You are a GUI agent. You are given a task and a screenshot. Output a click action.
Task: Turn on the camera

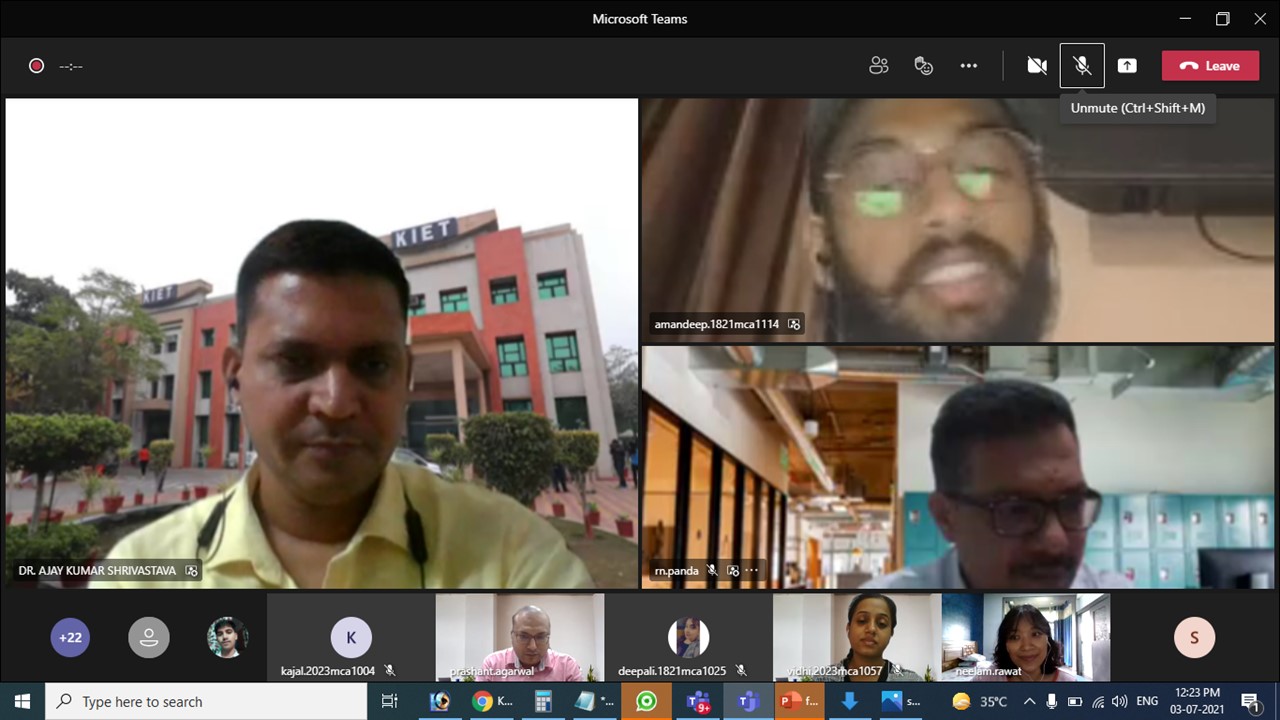[1037, 66]
